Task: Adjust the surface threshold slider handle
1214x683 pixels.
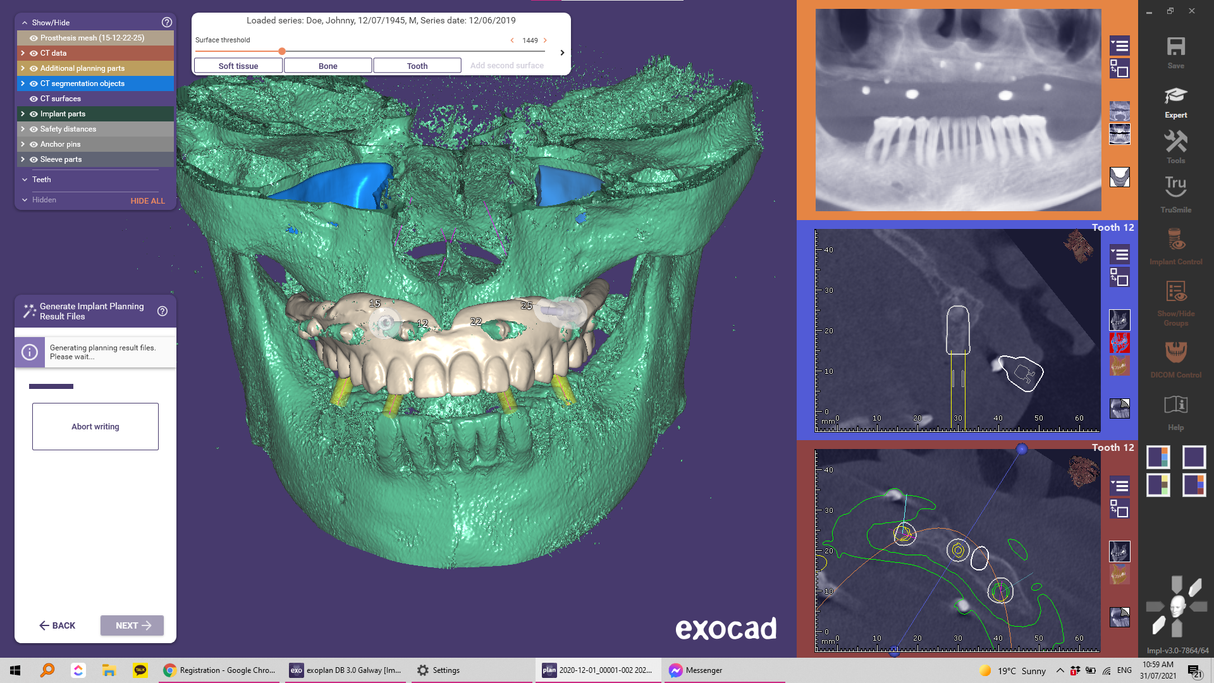Action: [x=282, y=49]
